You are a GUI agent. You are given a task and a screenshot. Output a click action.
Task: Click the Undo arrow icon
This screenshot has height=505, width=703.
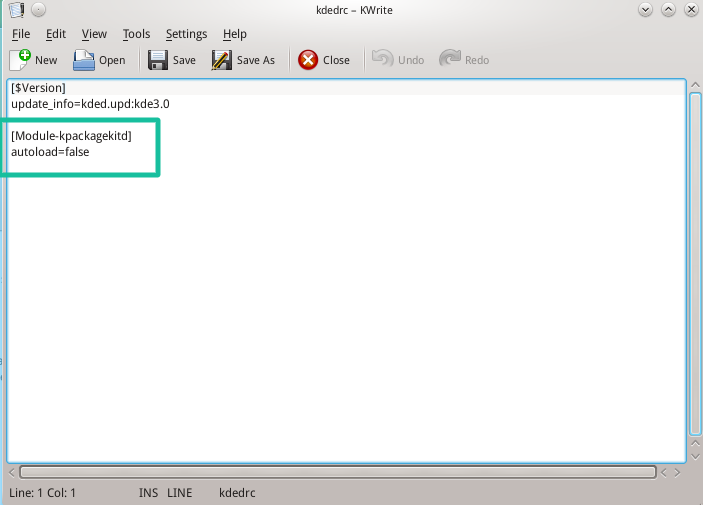(382, 59)
